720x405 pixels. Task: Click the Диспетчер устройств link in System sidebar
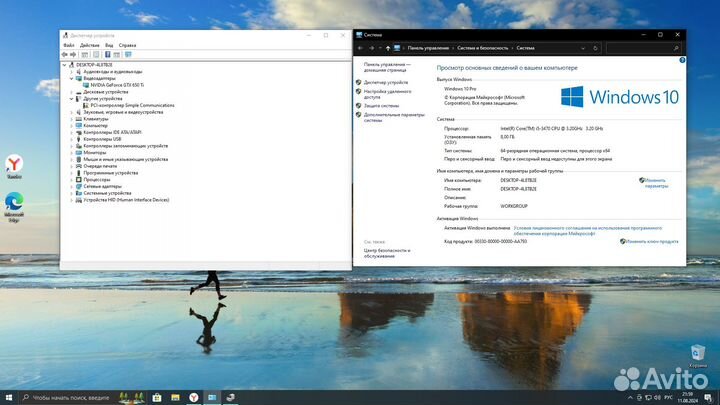pyautogui.click(x=385, y=82)
